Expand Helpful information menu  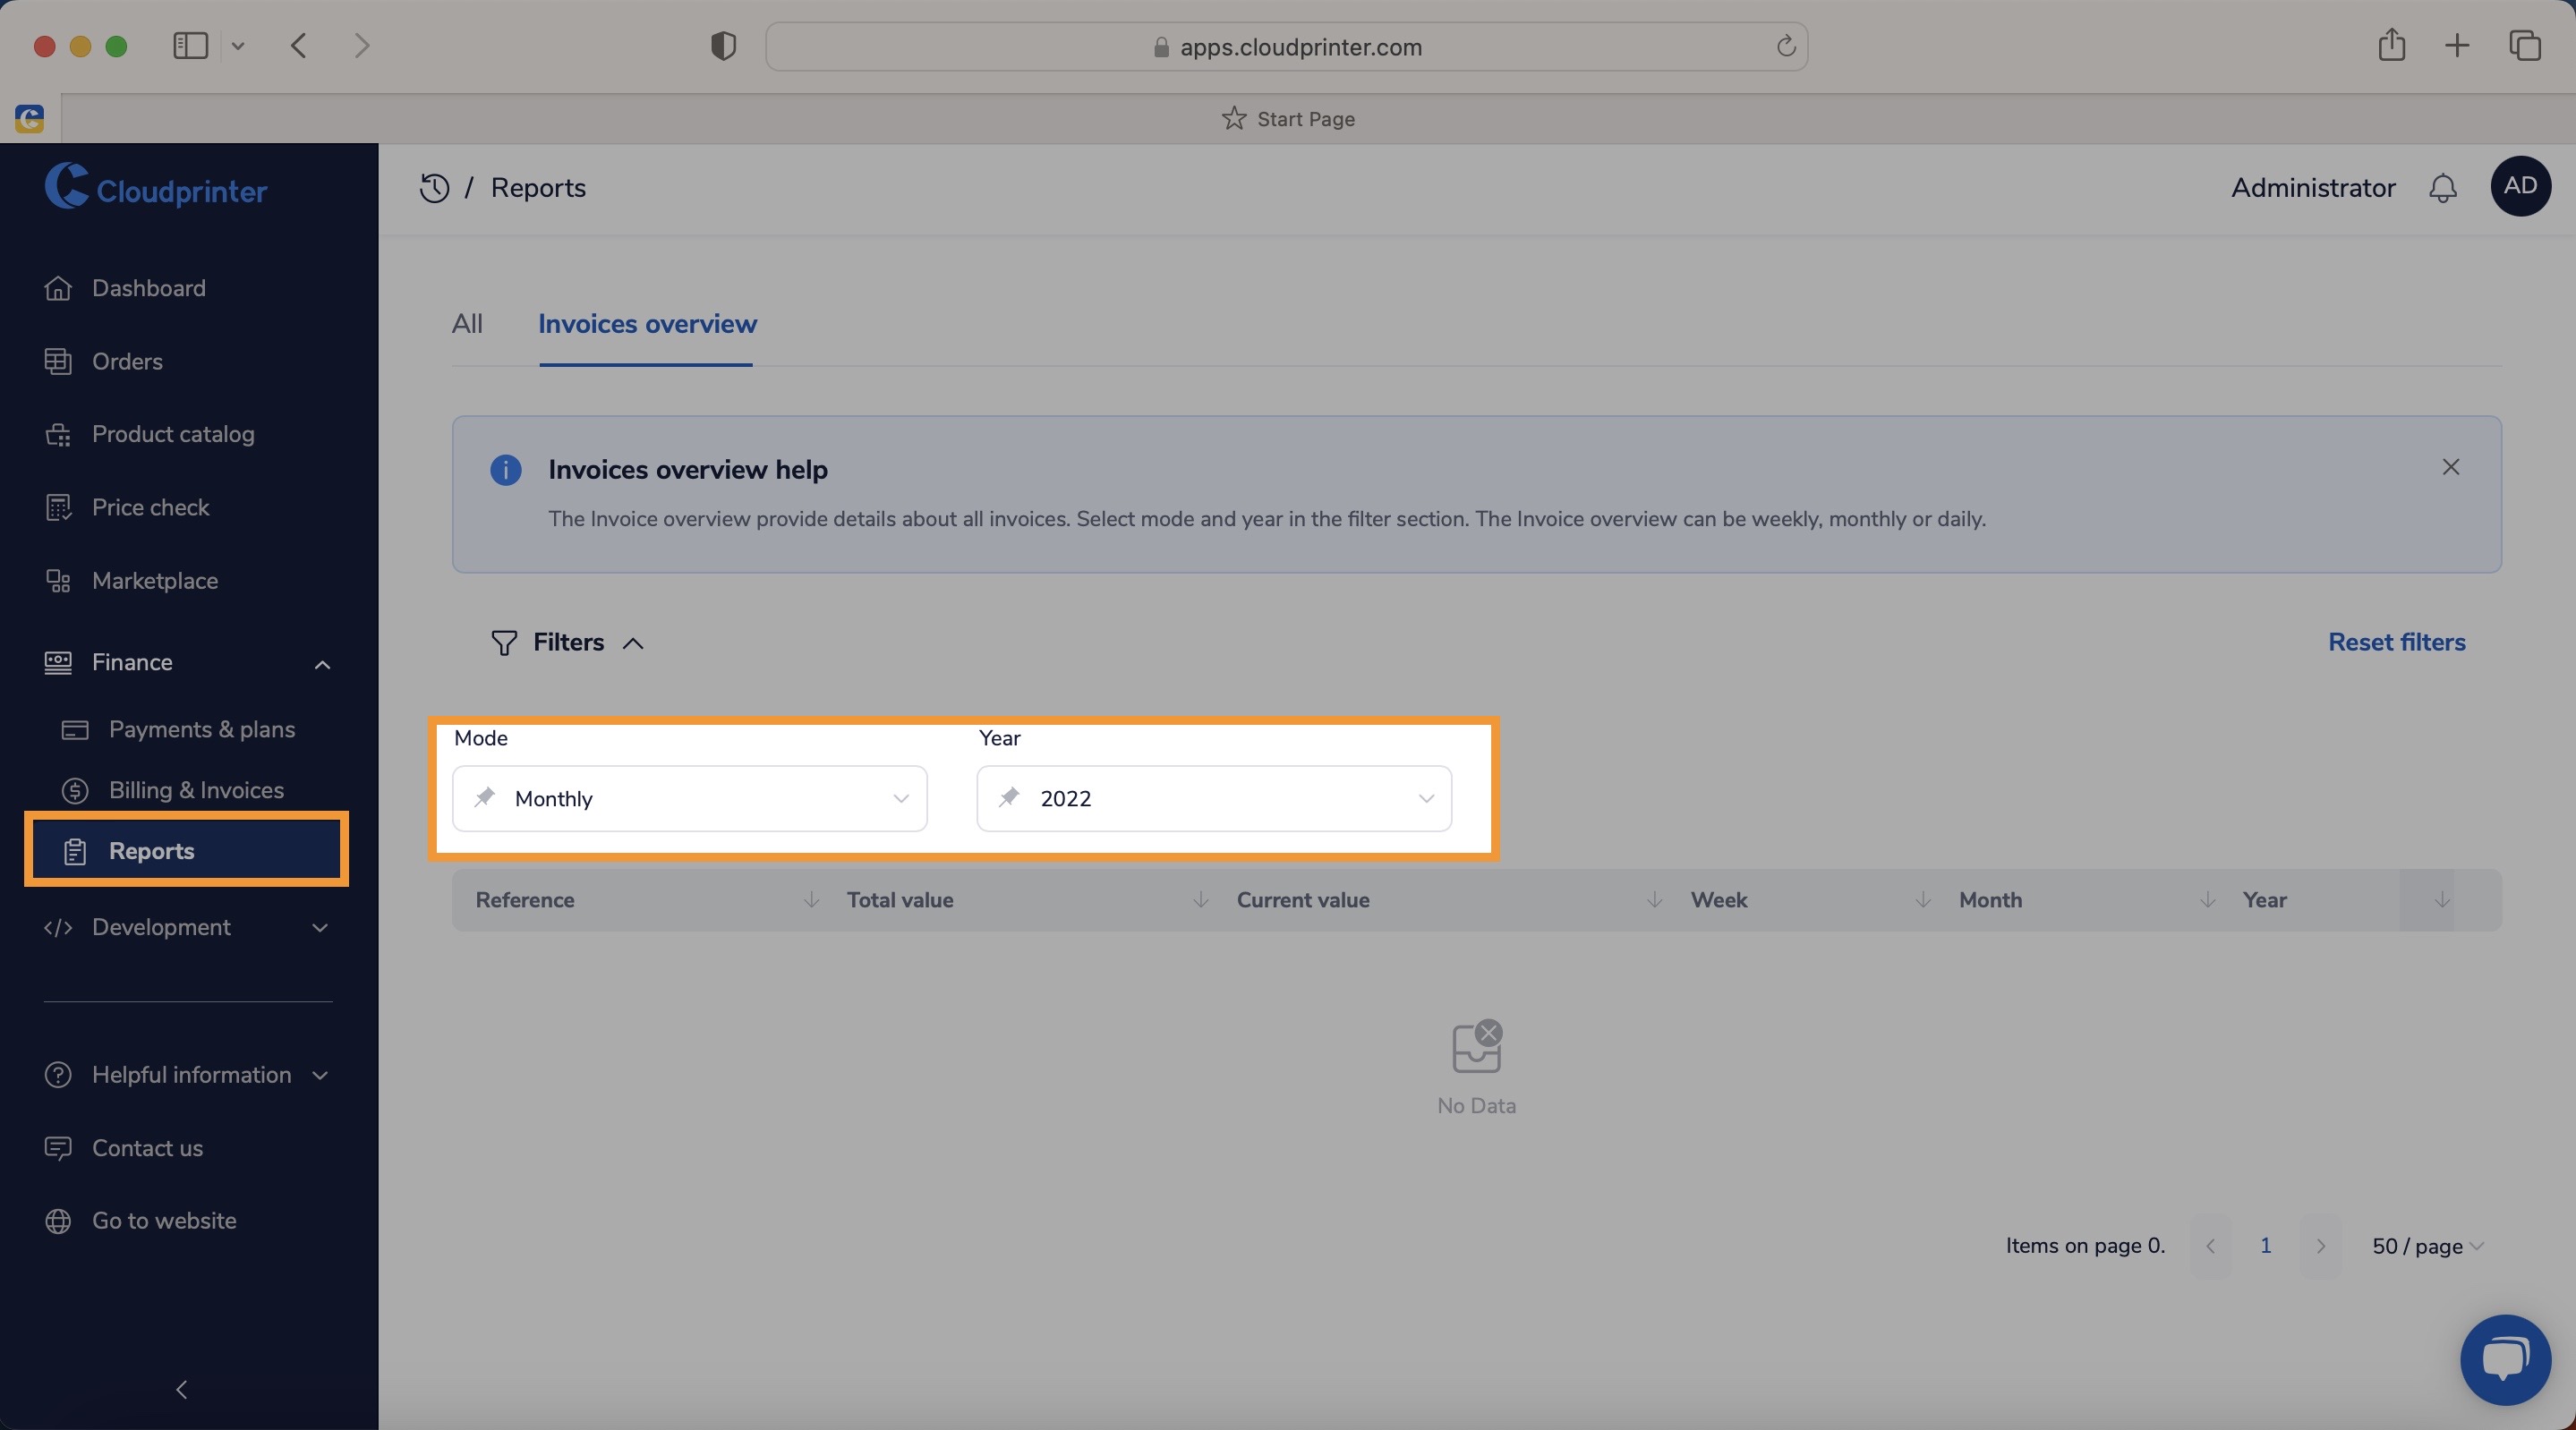[x=320, y=1075]
